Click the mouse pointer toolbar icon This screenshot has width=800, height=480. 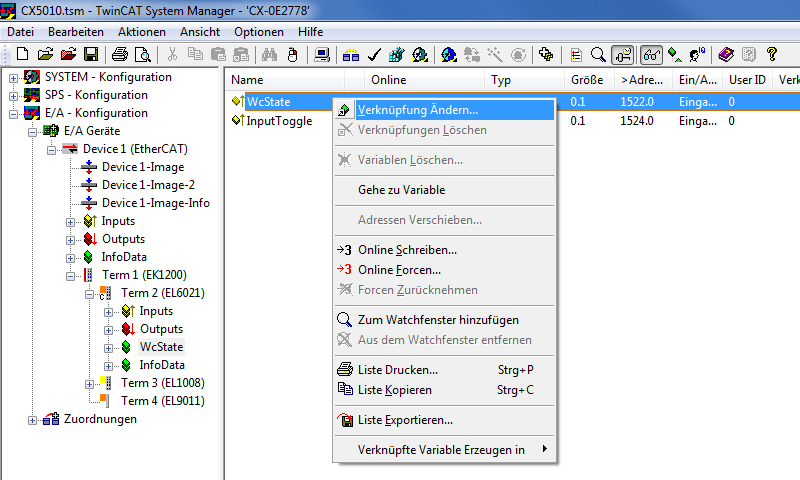292,54
